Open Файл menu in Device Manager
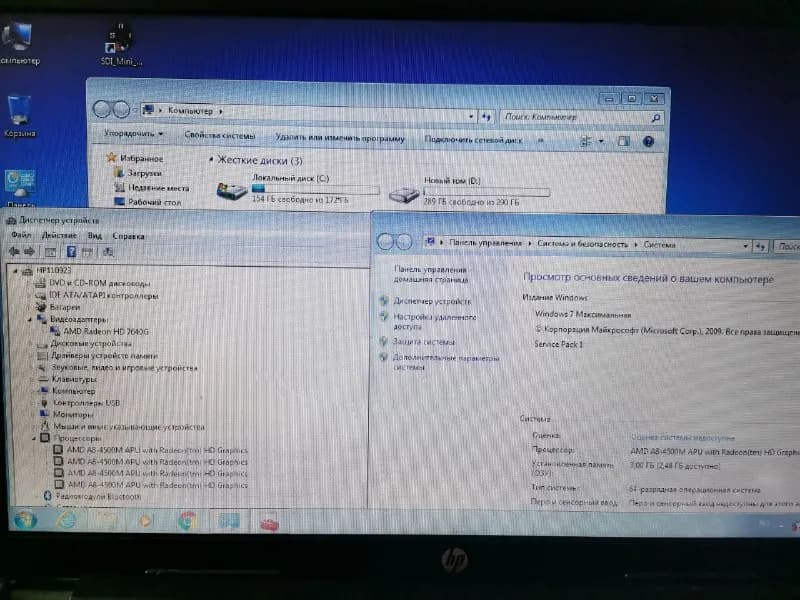800x600 pixels. [x=21, y=235]
